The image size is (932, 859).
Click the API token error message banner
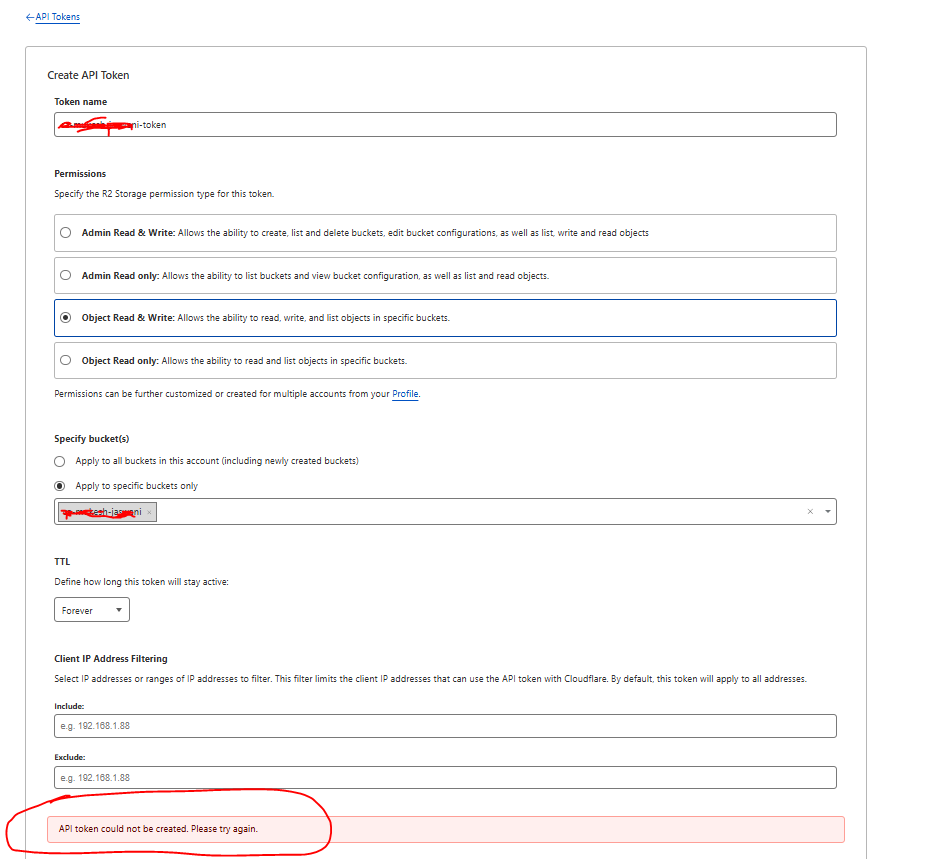click(x=445, y=829)
